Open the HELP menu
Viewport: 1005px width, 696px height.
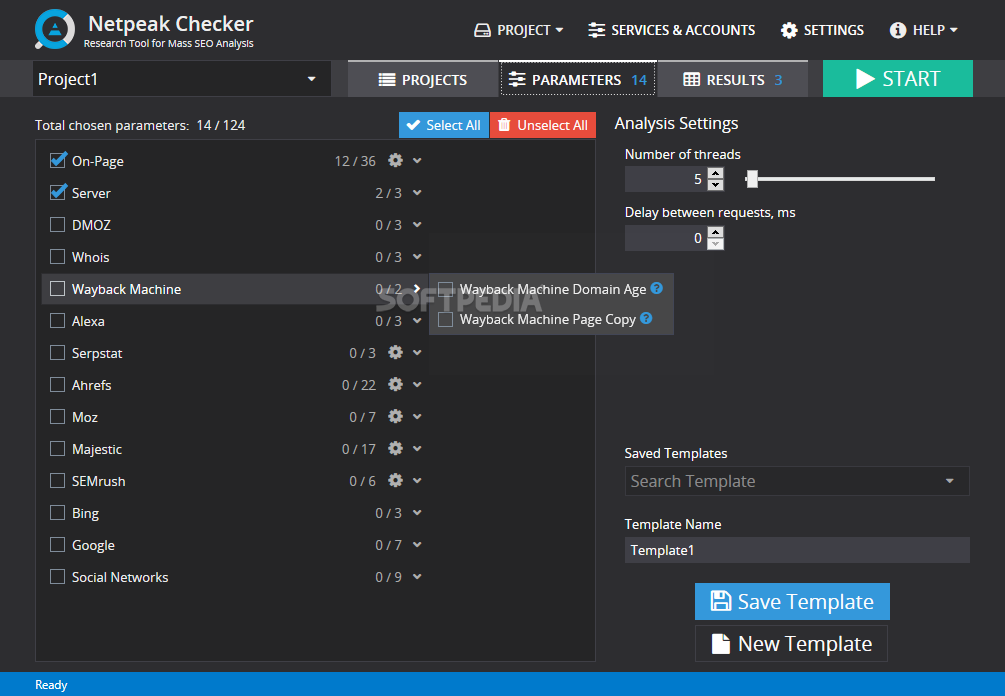[x=924, y=30]
